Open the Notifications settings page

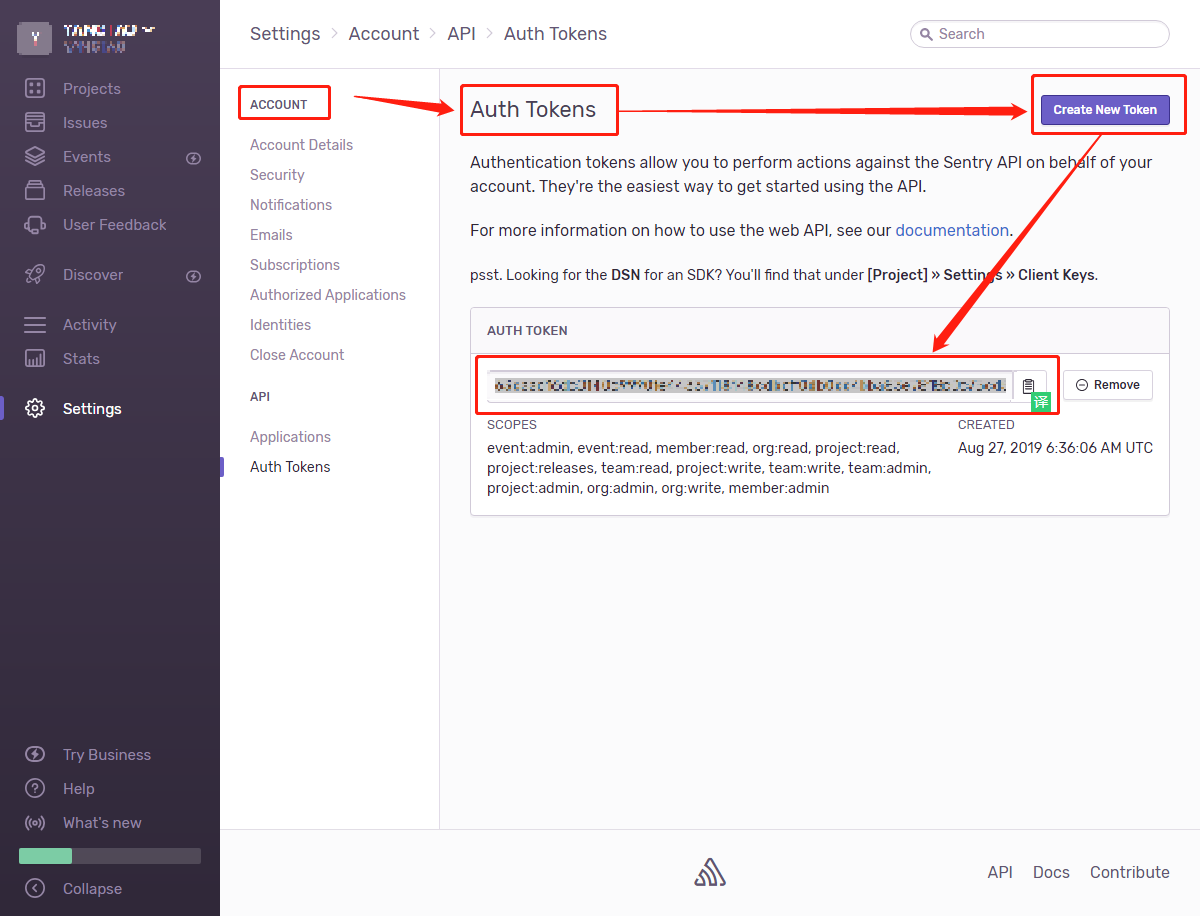[x=291, y=205]
